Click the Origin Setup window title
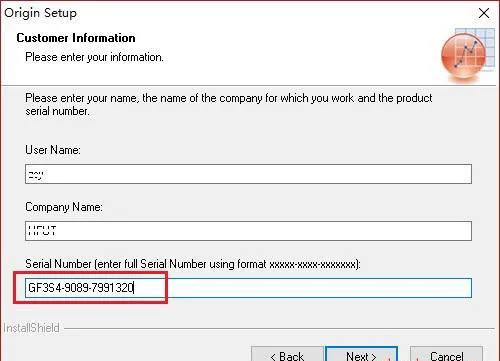The width and height of the screenshot is (500, 361). 40,13
